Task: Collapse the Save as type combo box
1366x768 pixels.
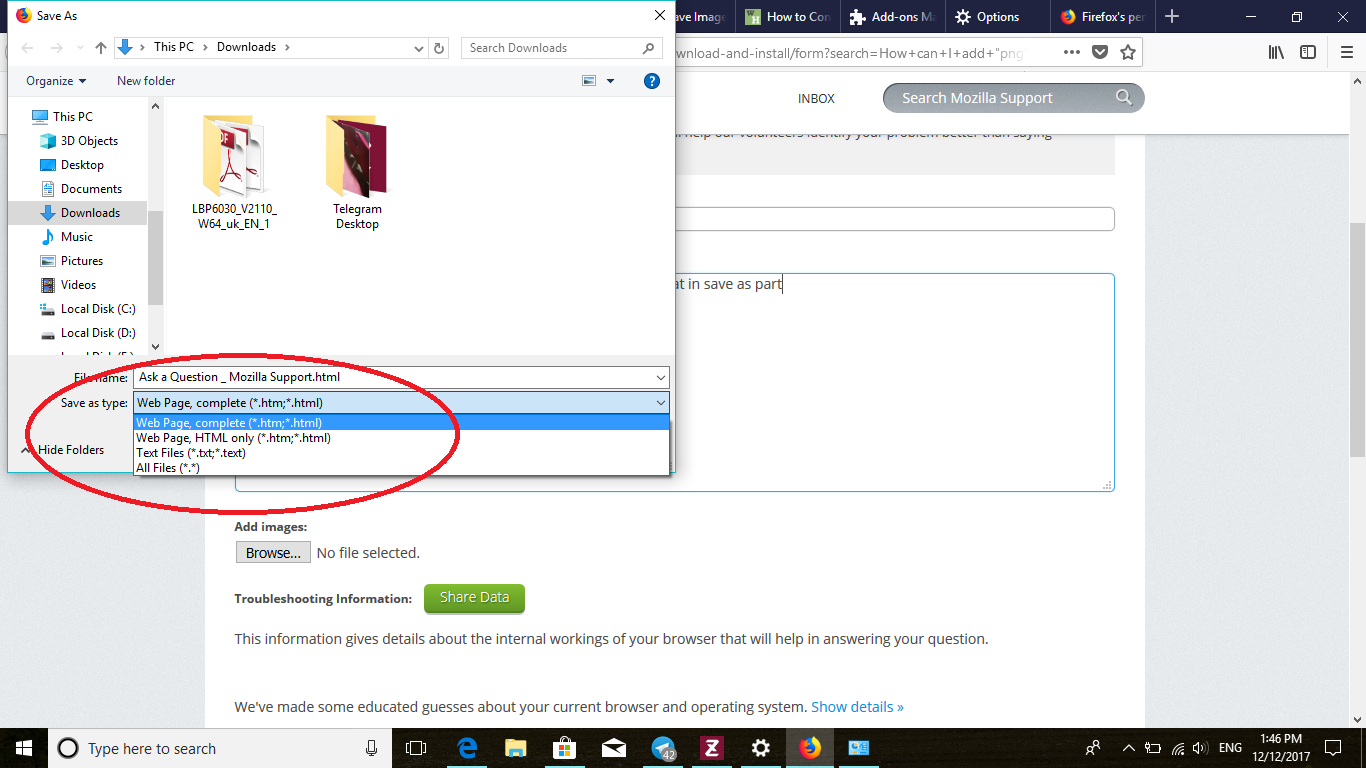Action: click(x=660, y=402)
